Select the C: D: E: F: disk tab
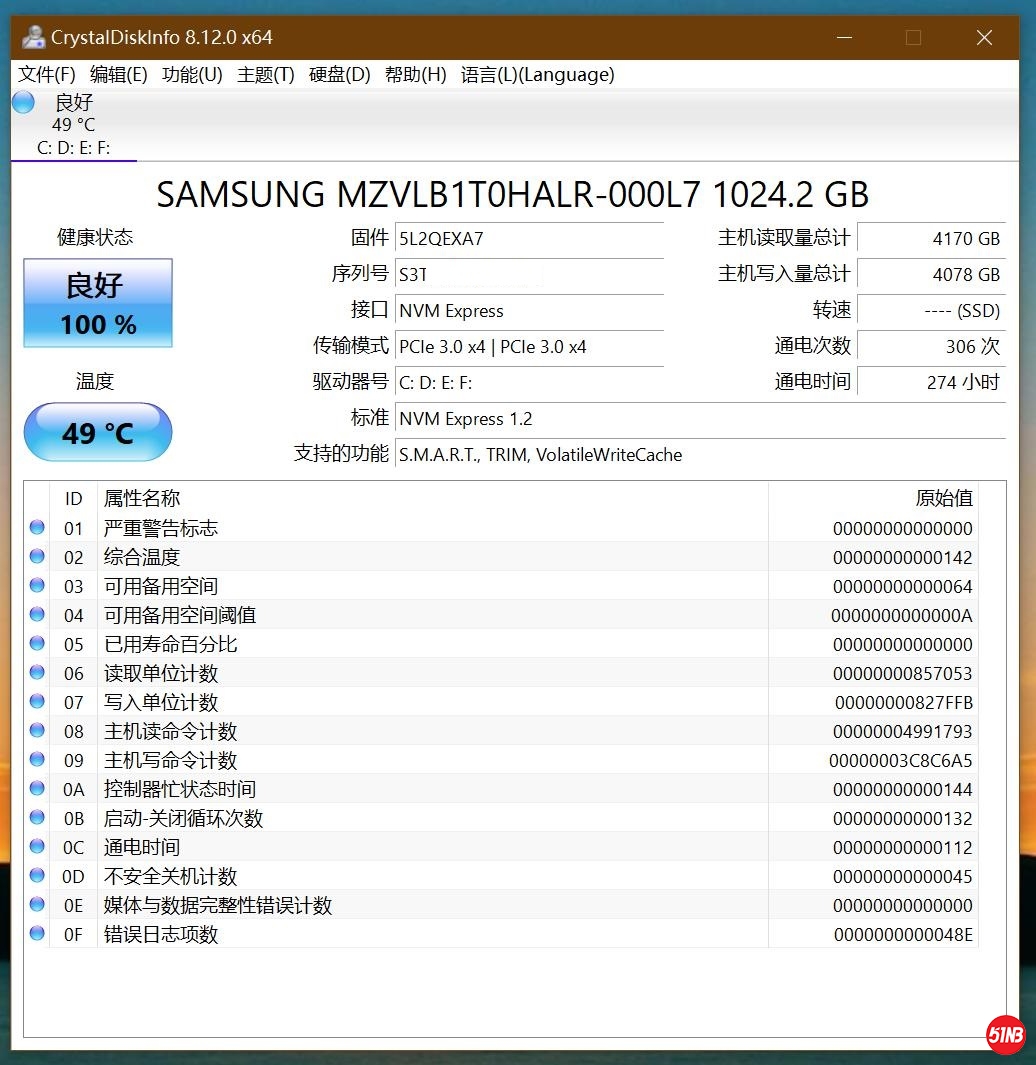The width and height of the screenshot is (1036, 1065). (73, 148)
